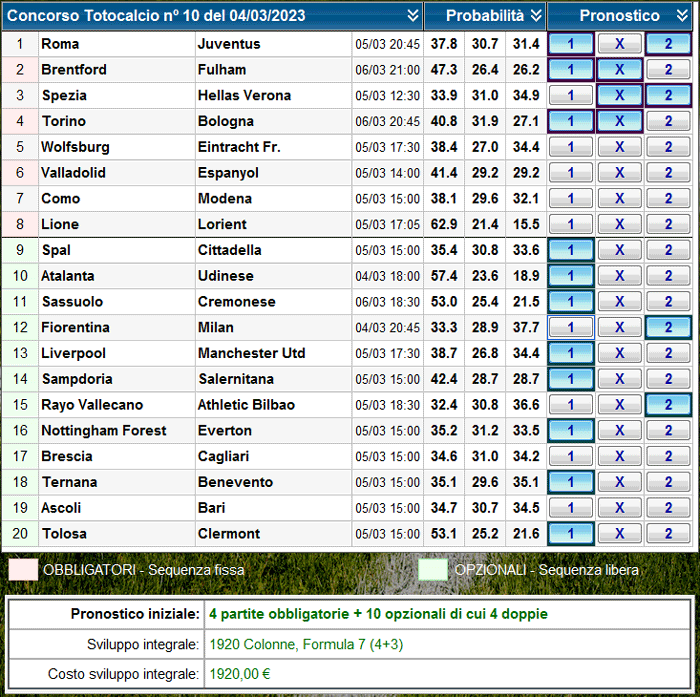Pick 2 for Fiorentina-Milan match
Screen dimensions: 700x697
[x=668, y=328]
